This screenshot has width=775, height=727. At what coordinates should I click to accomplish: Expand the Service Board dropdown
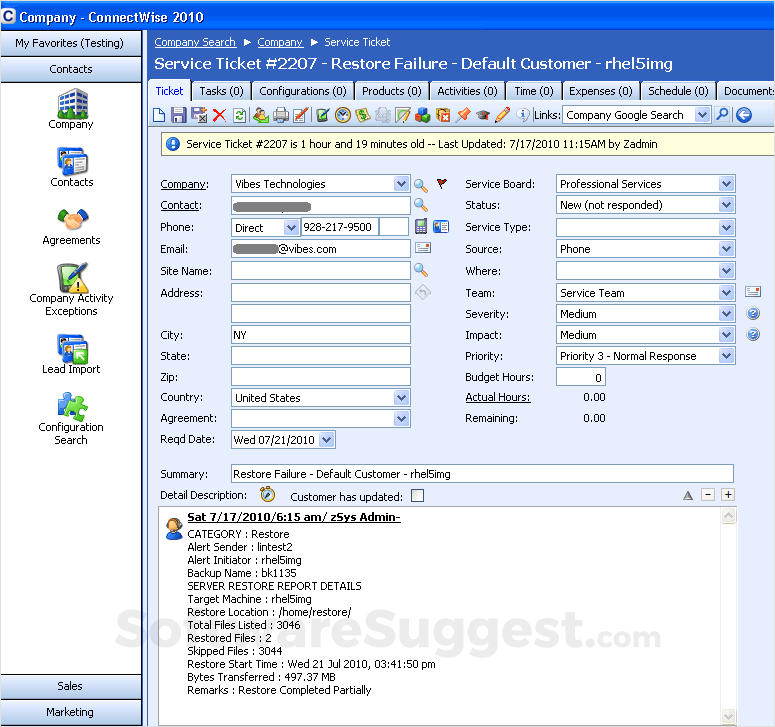pos(726,184)
